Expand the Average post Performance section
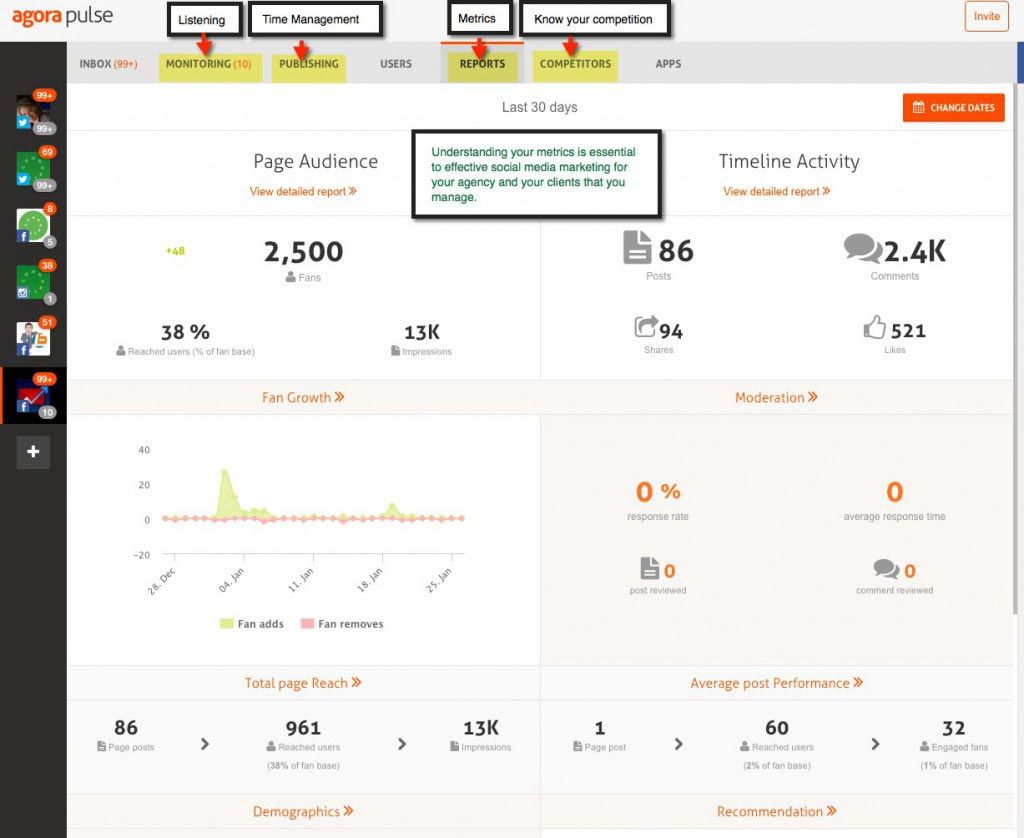The height and width of the screenshot is (838, 1024). pos(776,683)
